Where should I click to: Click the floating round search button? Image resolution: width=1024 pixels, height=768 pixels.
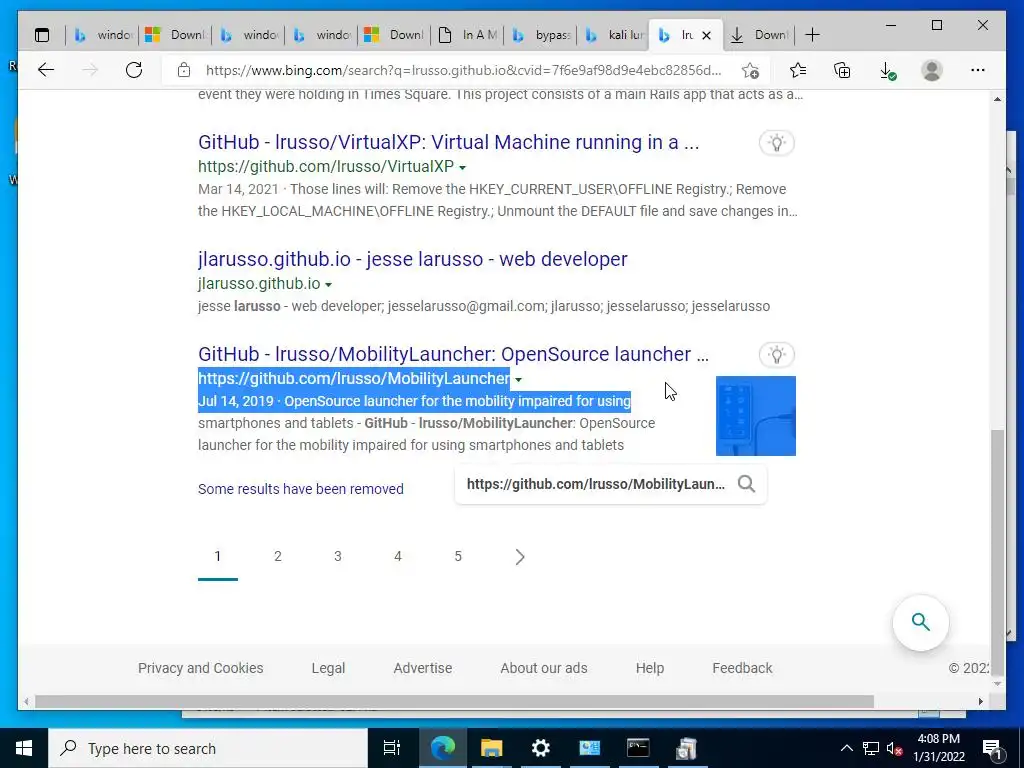pos(921,622)
